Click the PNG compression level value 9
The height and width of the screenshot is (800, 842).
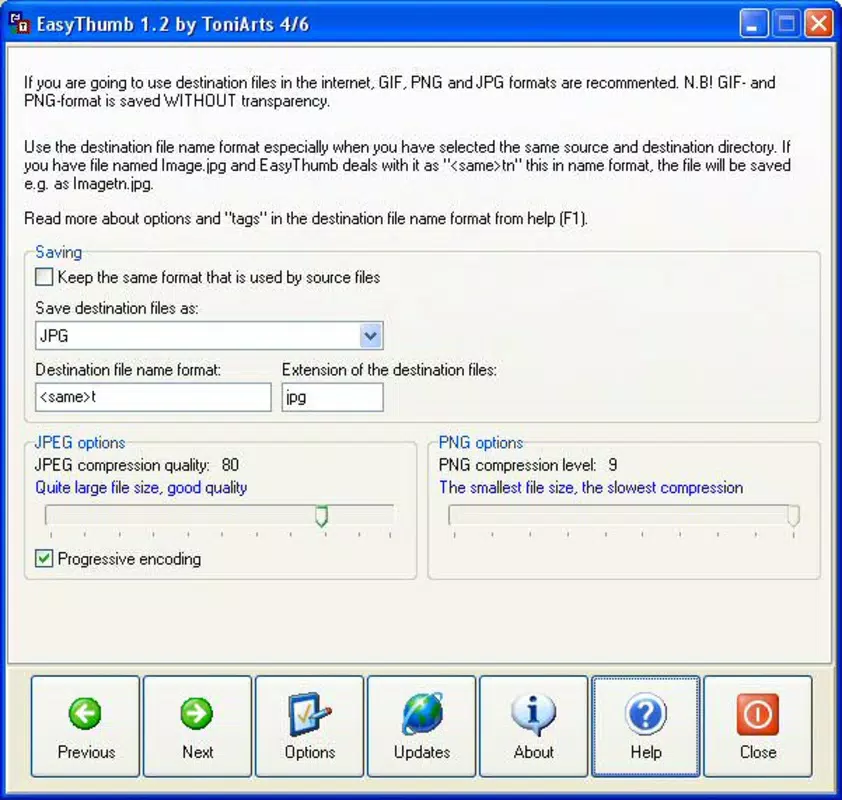pos(613,465)
